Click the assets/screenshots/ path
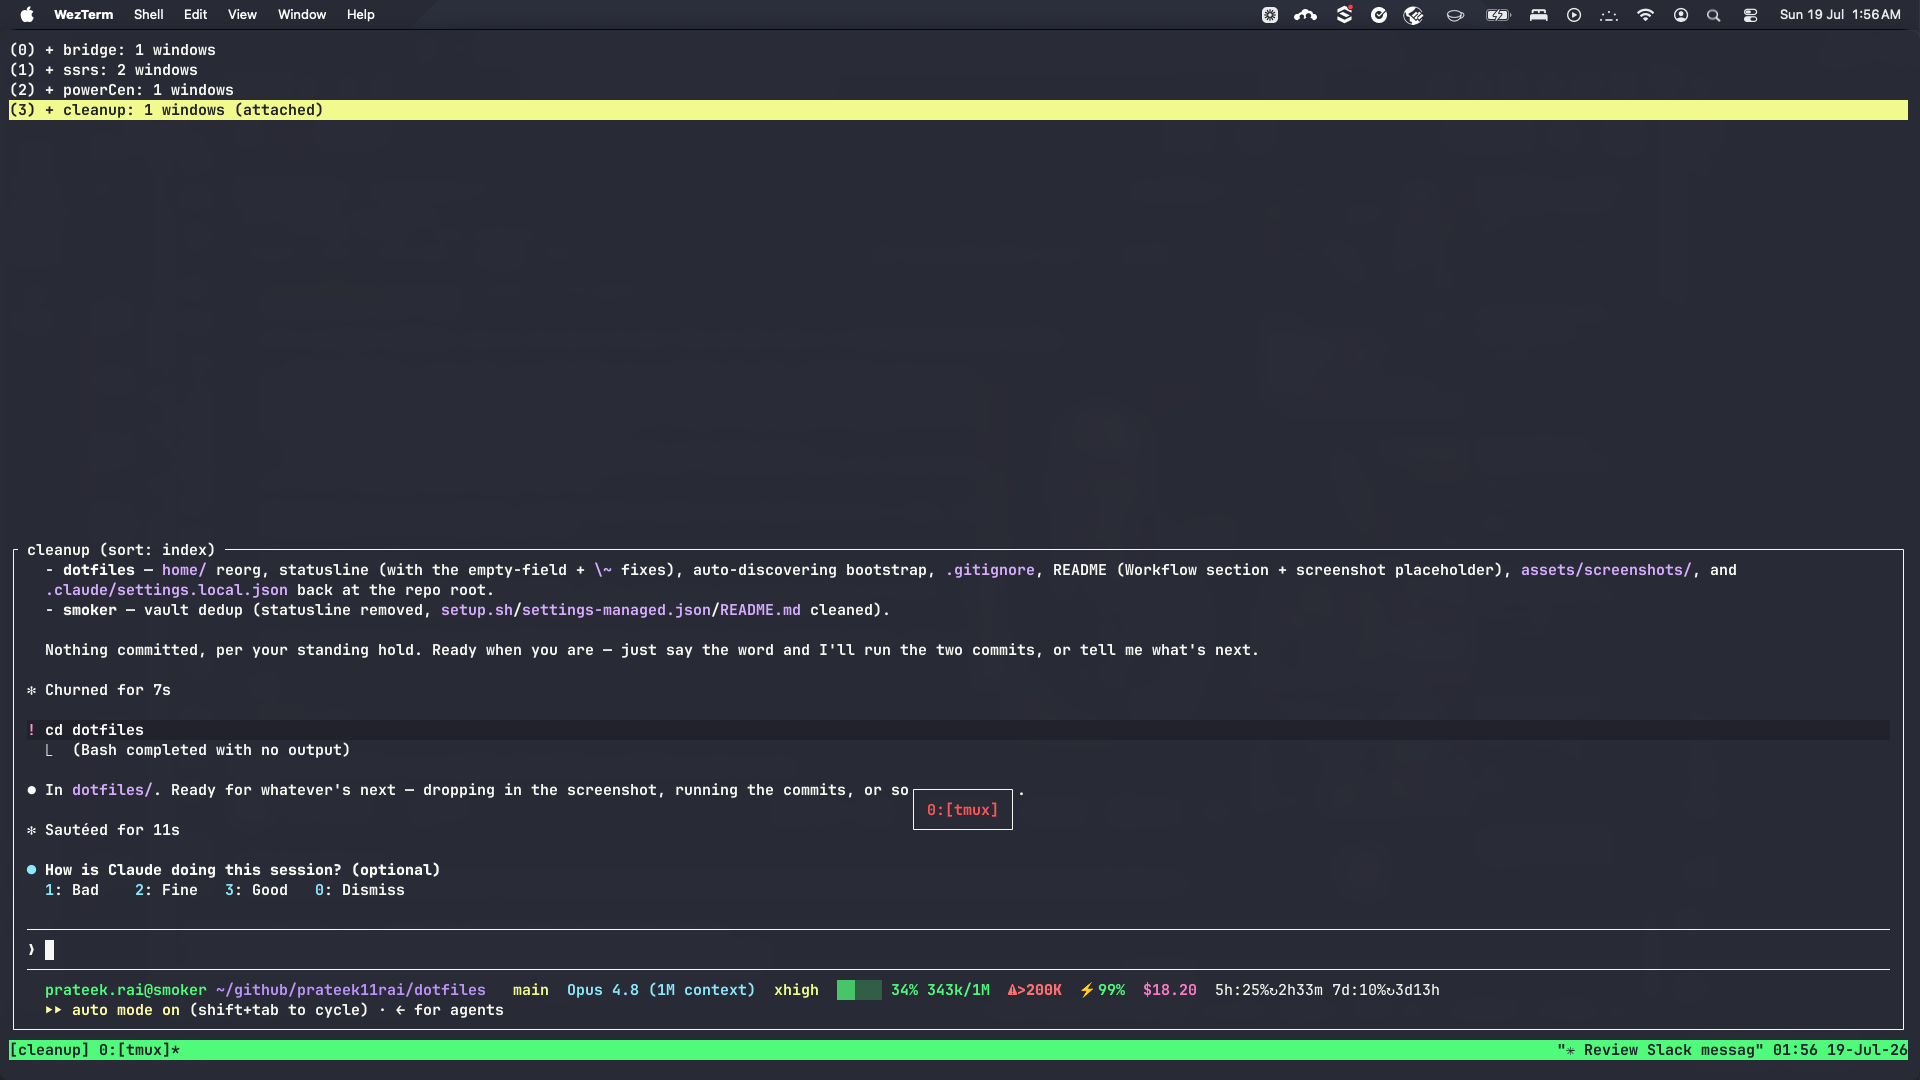This screenshot has height=1080, width=1920. pos(1606,570)
